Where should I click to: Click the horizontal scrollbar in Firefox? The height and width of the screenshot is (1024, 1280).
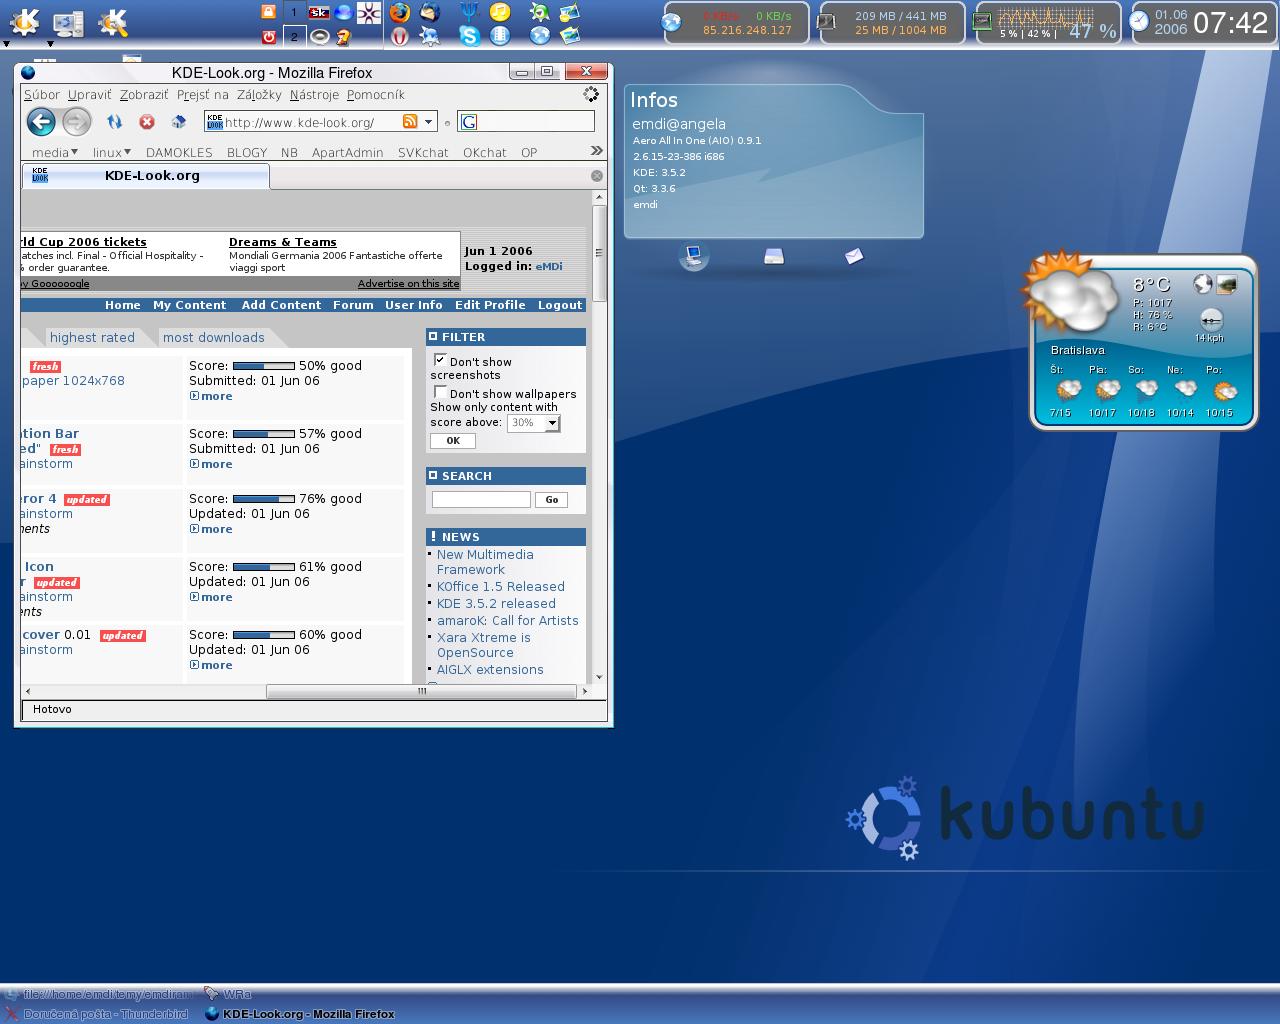click(422, 691)
